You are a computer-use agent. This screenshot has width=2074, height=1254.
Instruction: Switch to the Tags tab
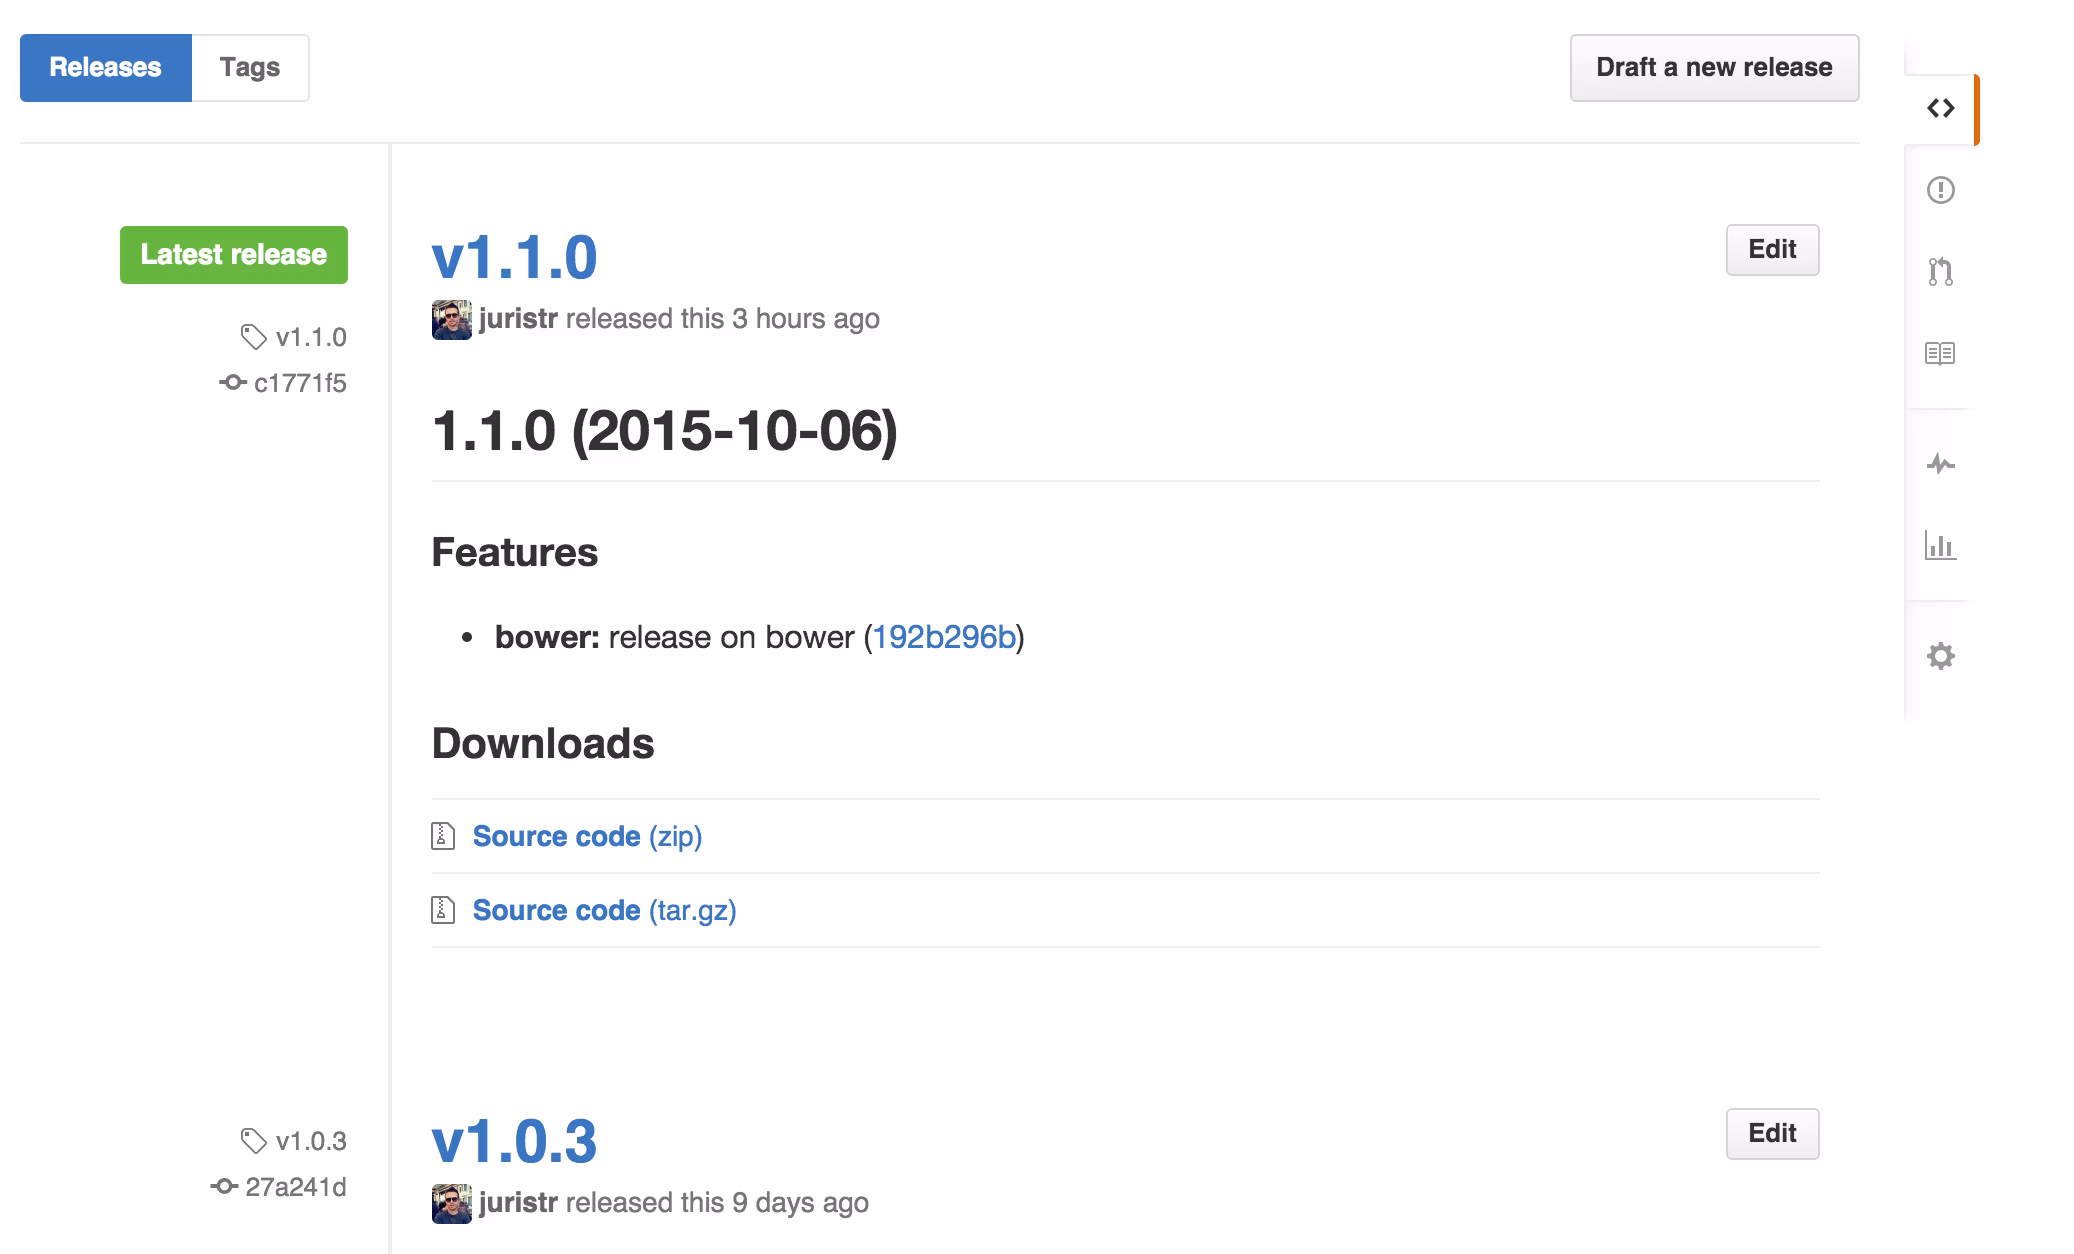250,68
